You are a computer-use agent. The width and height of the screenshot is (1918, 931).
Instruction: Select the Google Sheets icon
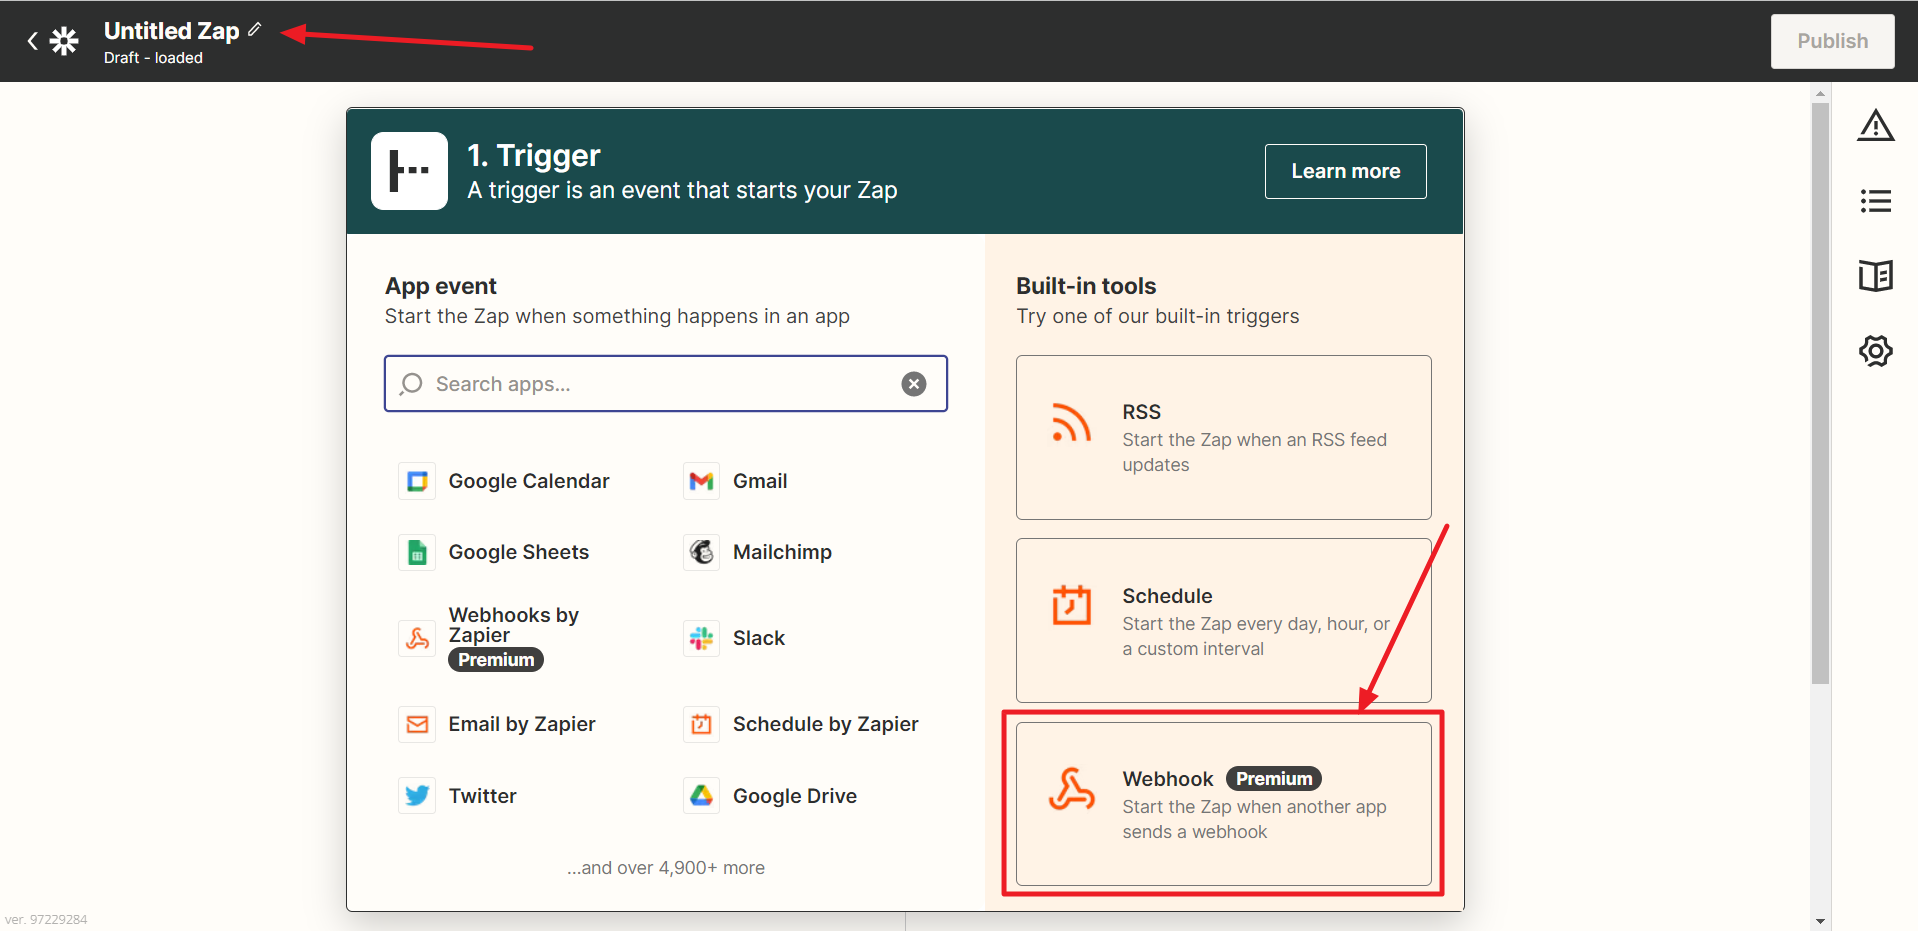click(417, 552)
